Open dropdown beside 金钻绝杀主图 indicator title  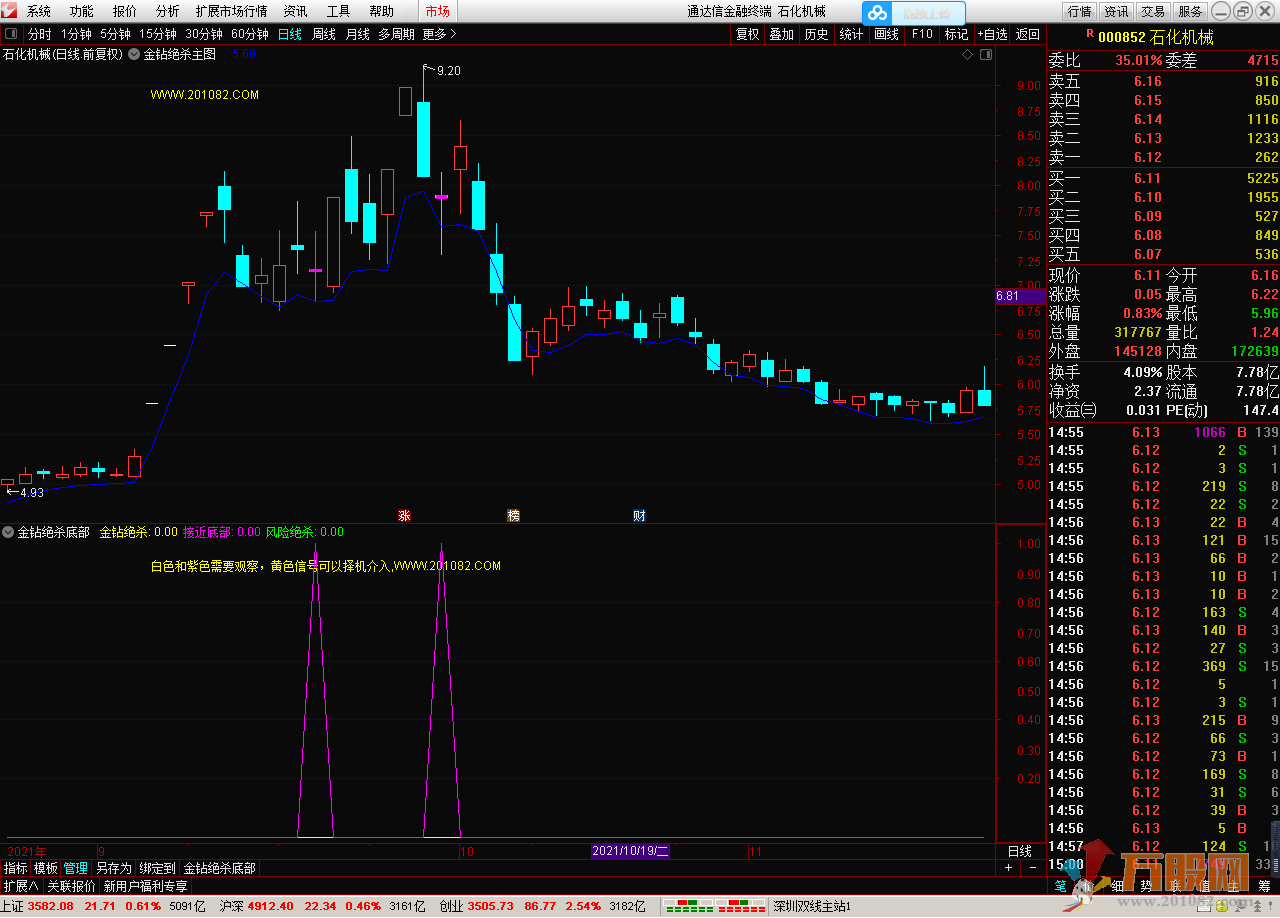(x=134, y=55)
